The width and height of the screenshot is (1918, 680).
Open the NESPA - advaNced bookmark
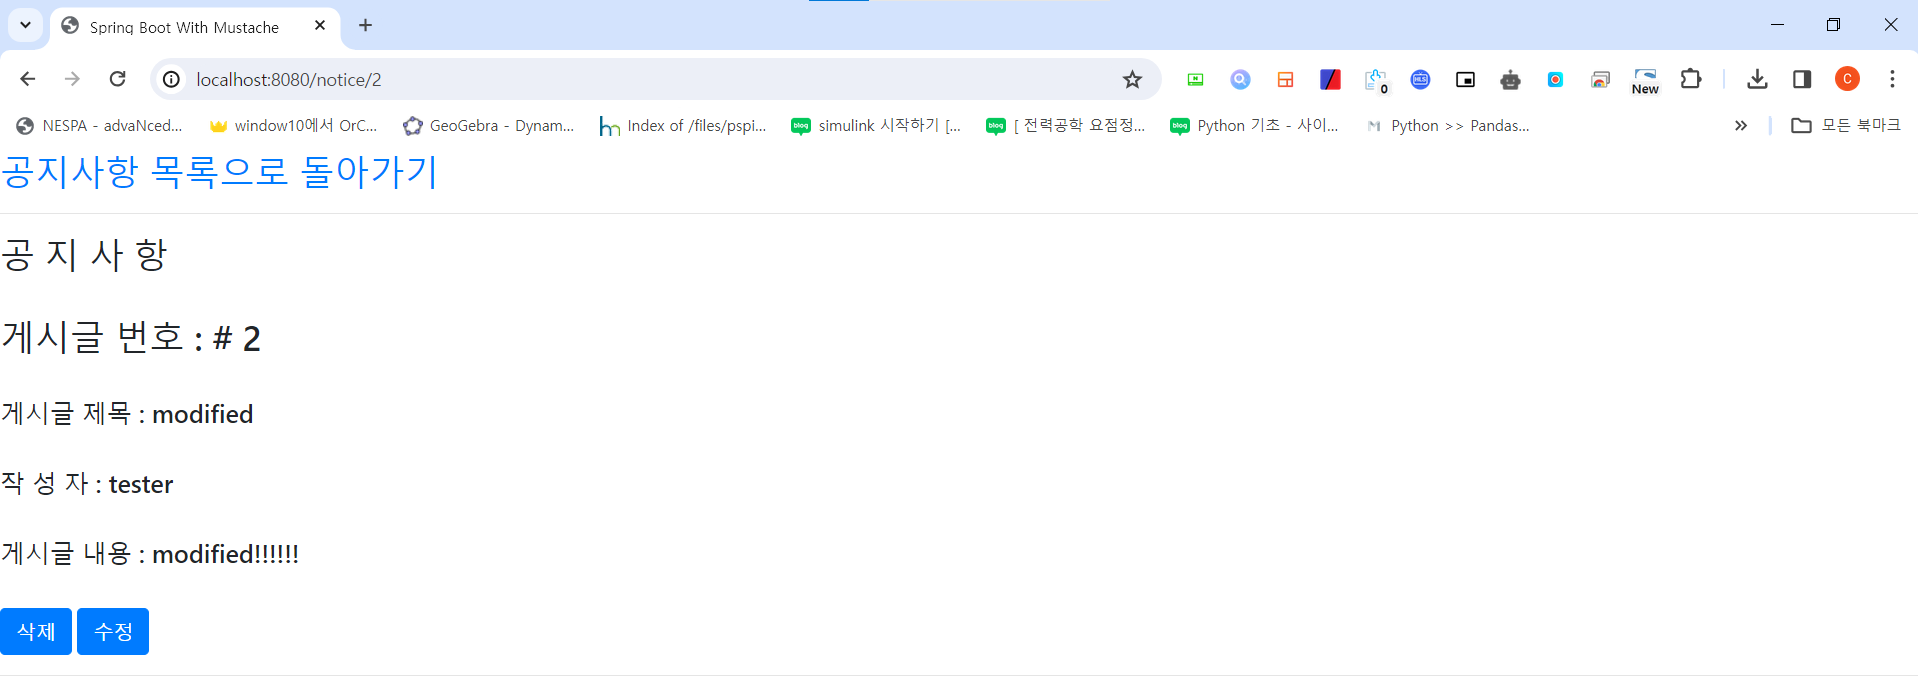100,125
